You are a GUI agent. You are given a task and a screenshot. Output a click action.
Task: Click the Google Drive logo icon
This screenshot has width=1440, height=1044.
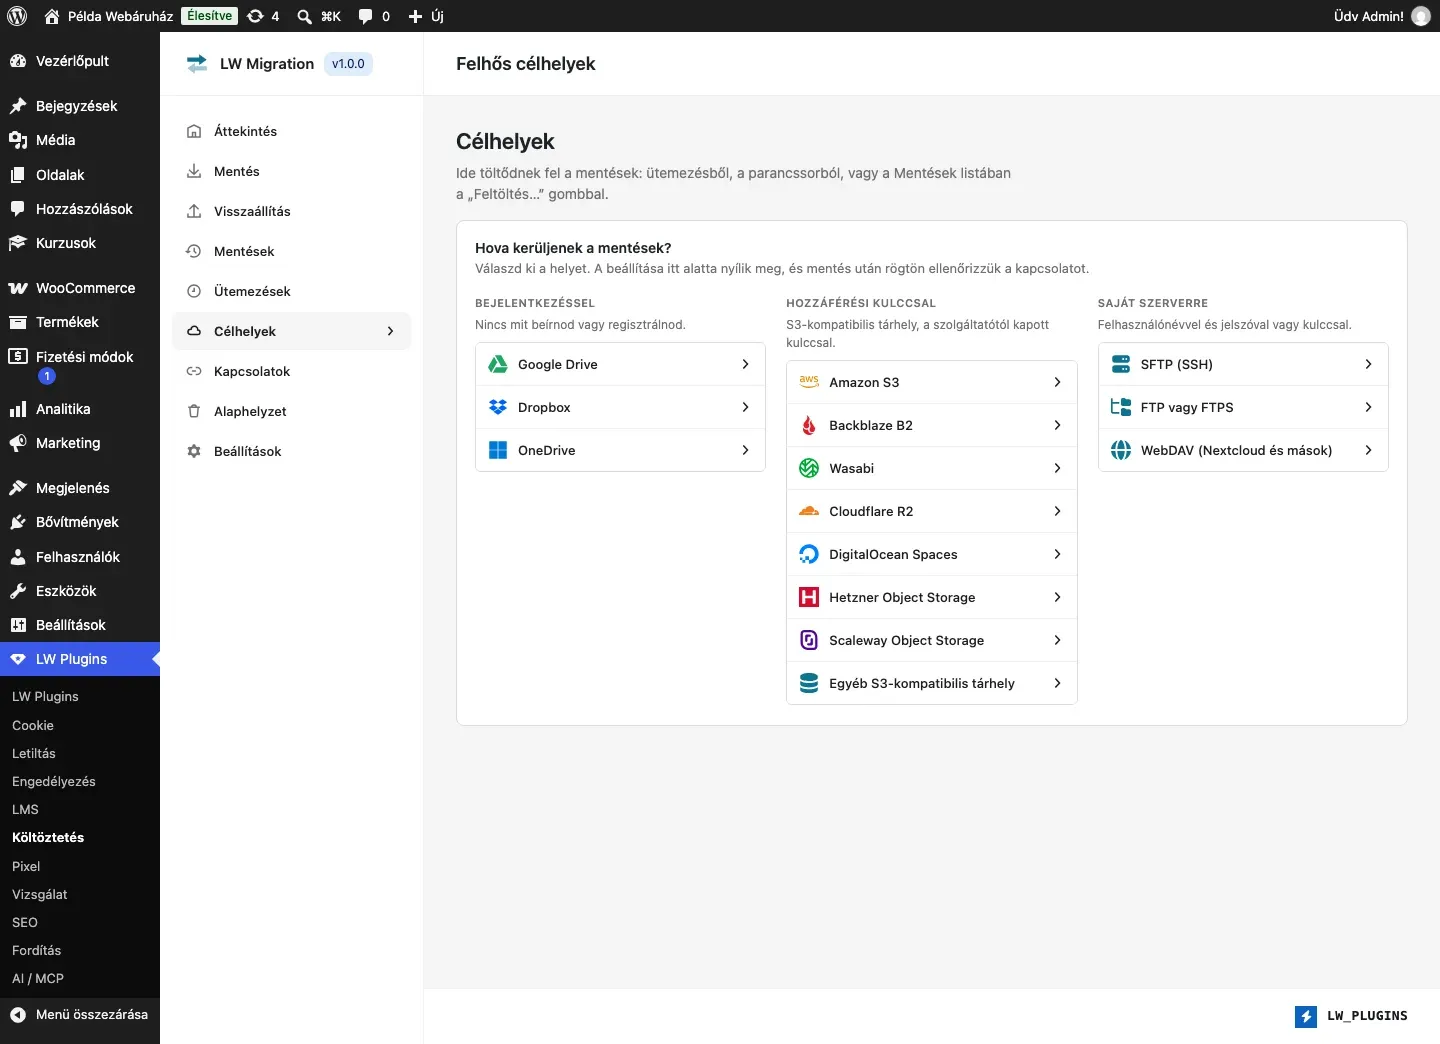498,364
